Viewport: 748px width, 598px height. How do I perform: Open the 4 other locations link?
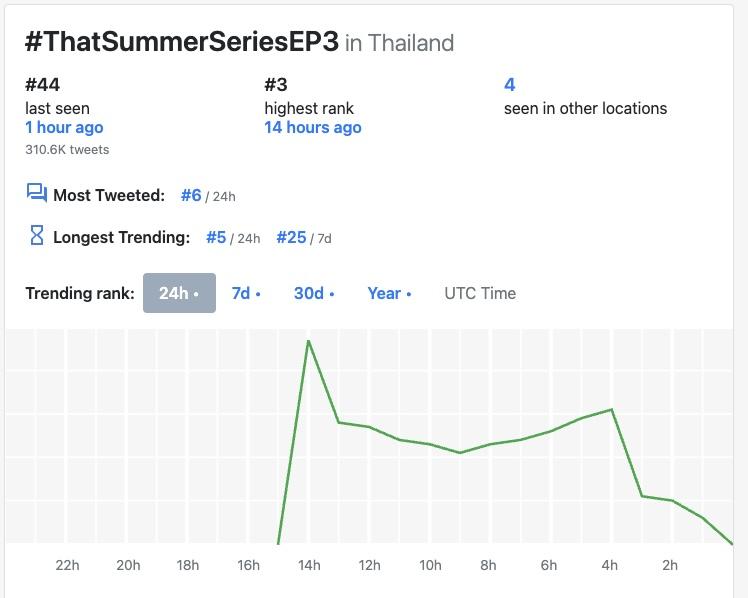click(510, 85)
